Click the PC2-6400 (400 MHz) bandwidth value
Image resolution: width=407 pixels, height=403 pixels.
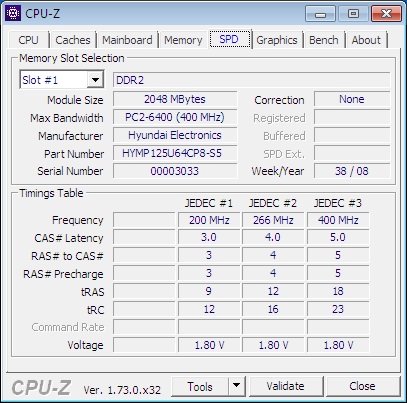click(175, 117)
